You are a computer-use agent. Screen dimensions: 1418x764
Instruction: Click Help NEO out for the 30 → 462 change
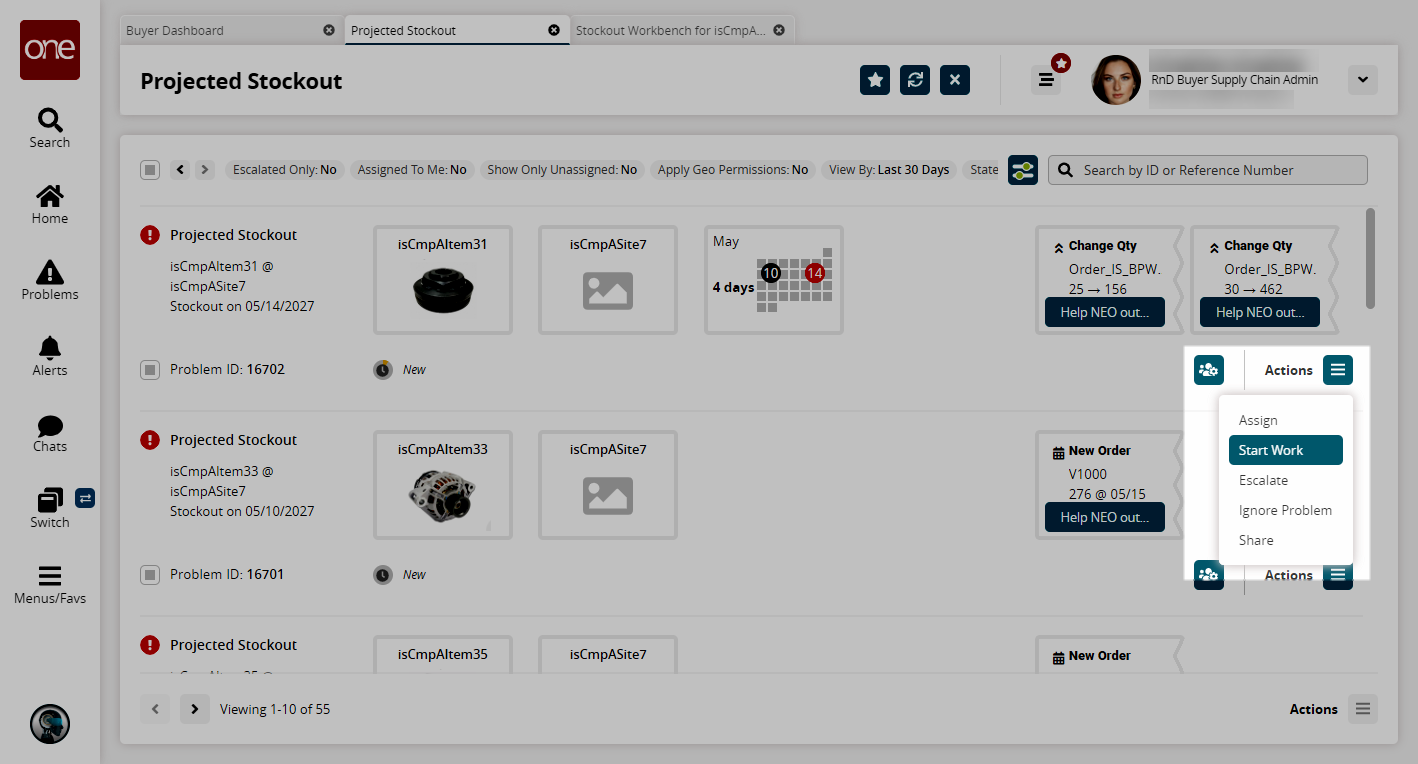tap(1260, 312)
